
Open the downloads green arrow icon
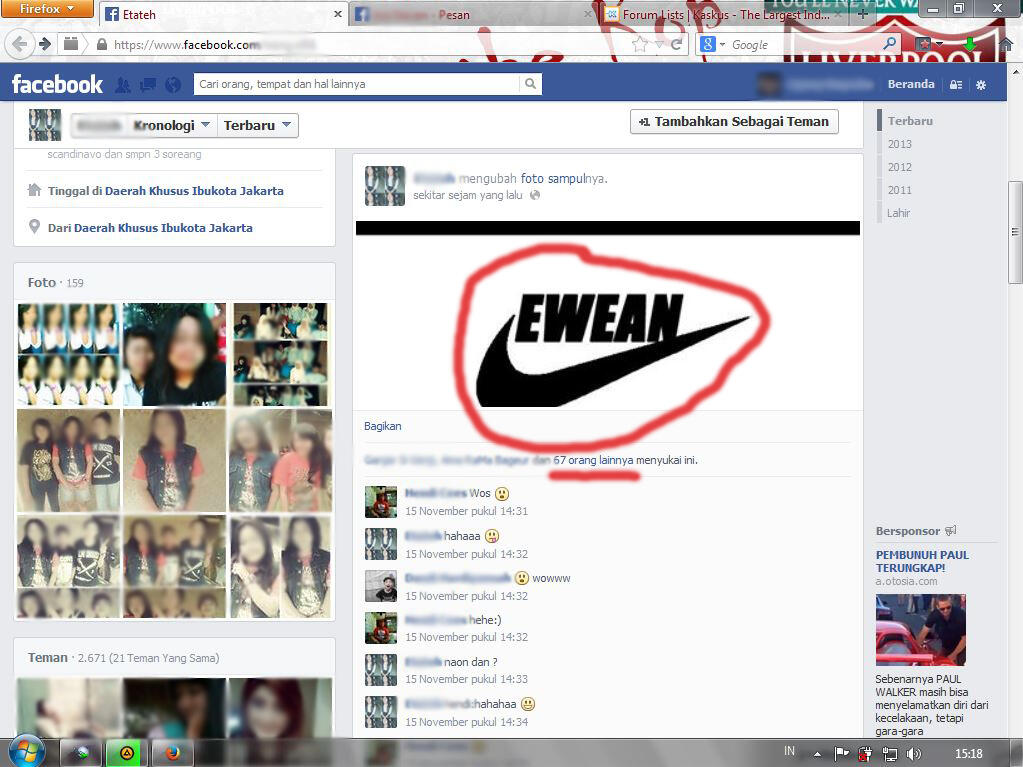970,44
